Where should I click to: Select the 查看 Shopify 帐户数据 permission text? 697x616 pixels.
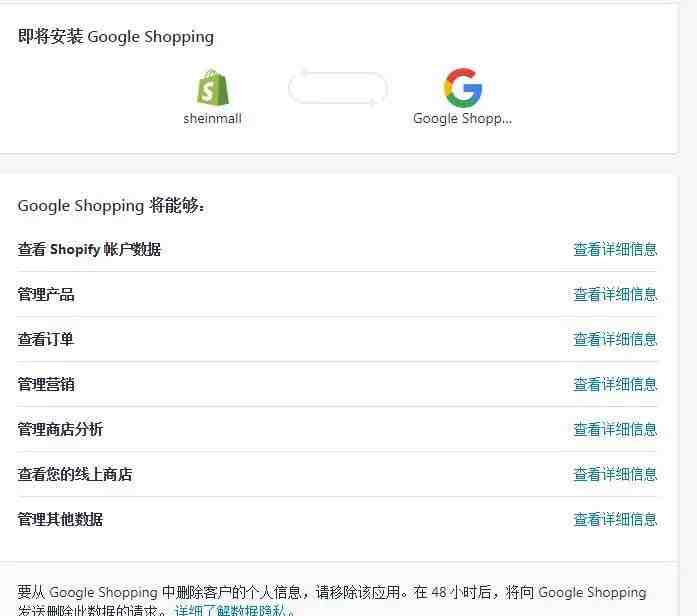[89, 249]
